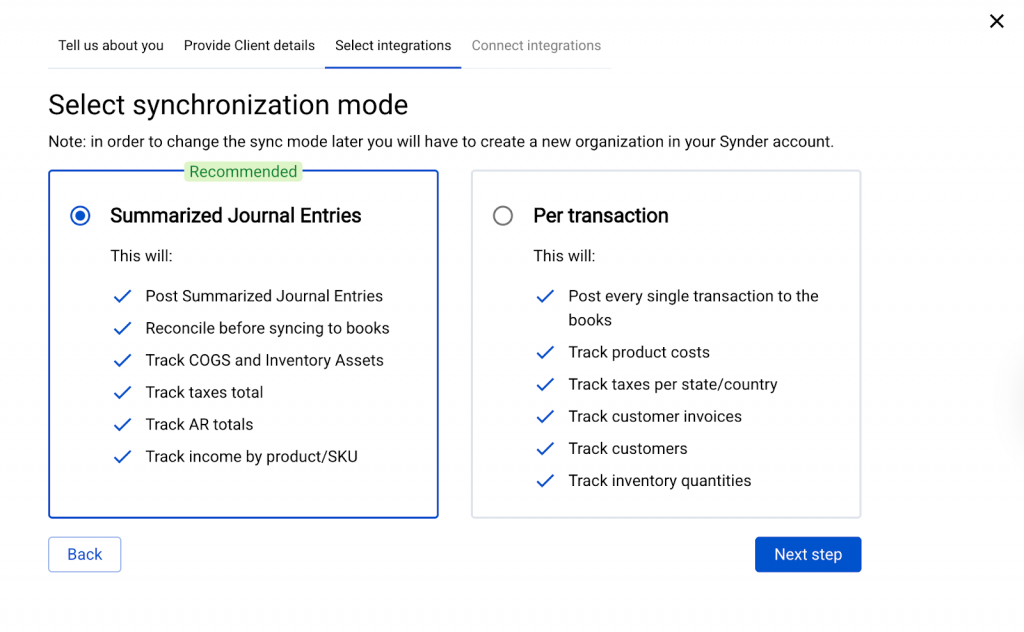Click checkmark beside Track COGS and Inventory
The image size is (1024, 632).
[x=123, y=361]
